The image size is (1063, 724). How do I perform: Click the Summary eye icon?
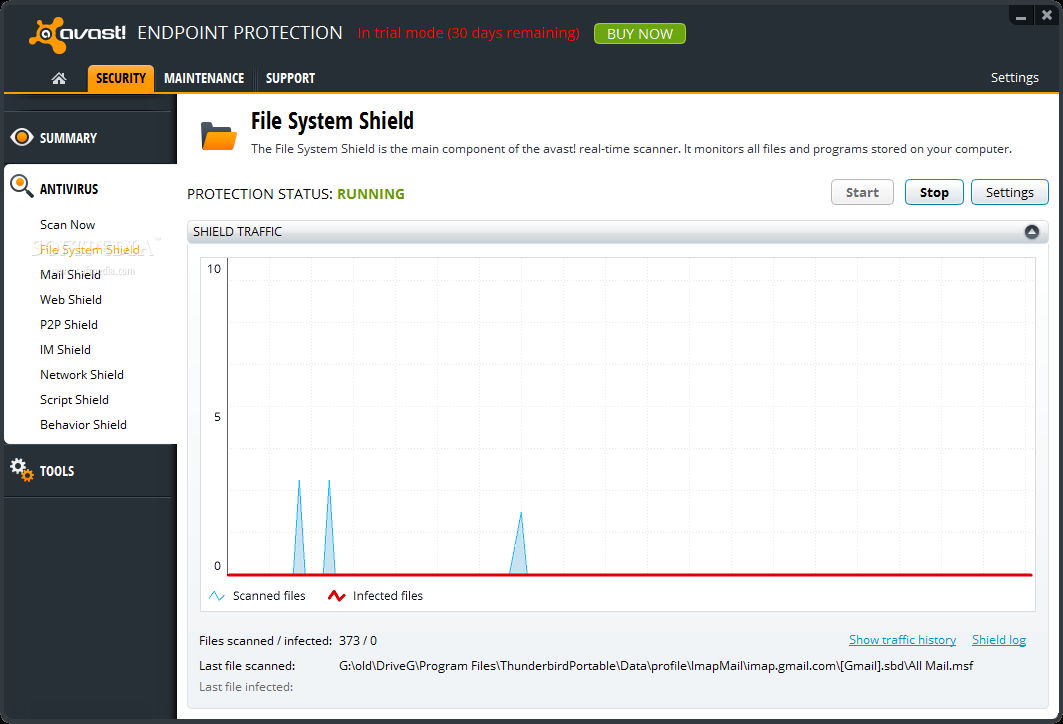[22, 138]
